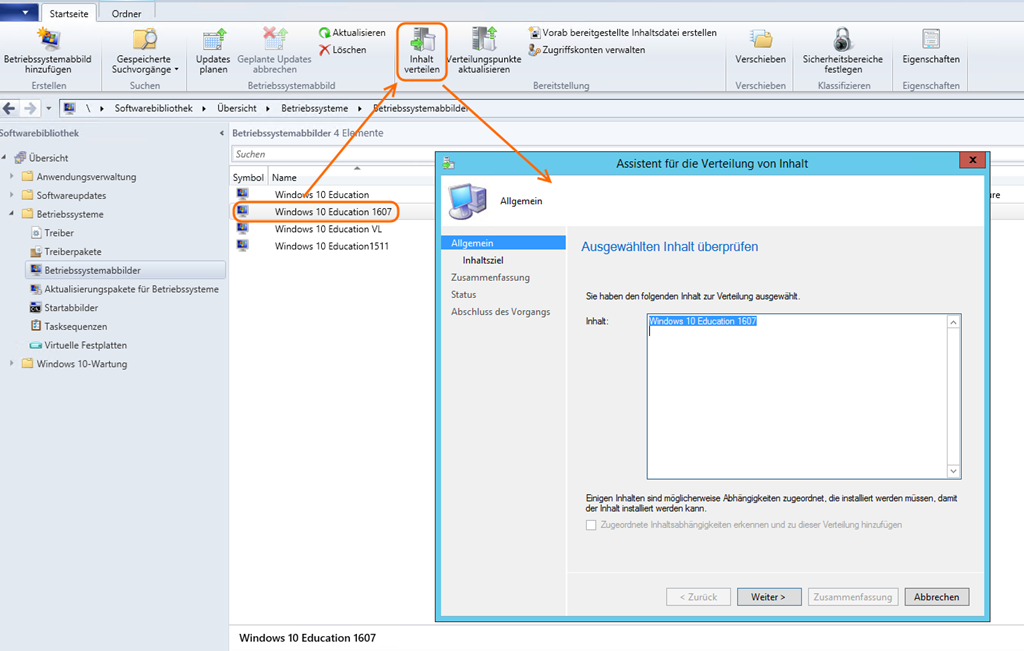
Task: Click the Verteilungspunkte aktualisieren icon
Action: coord(484,40)
